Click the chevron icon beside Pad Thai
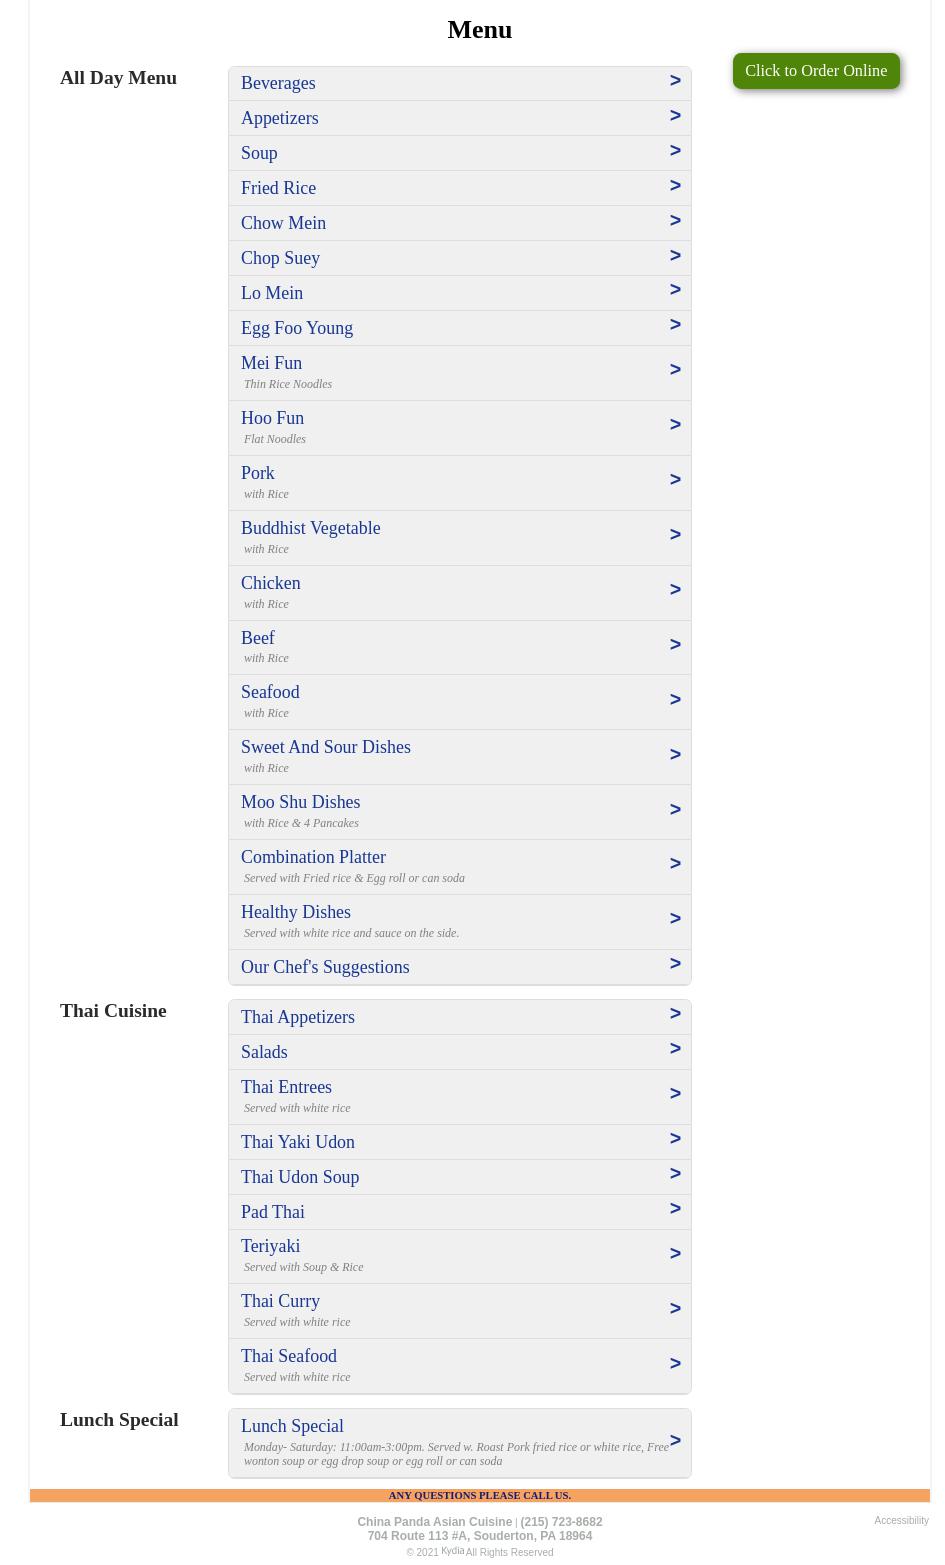This screenshot has width=945, height=1565. 675,1209
